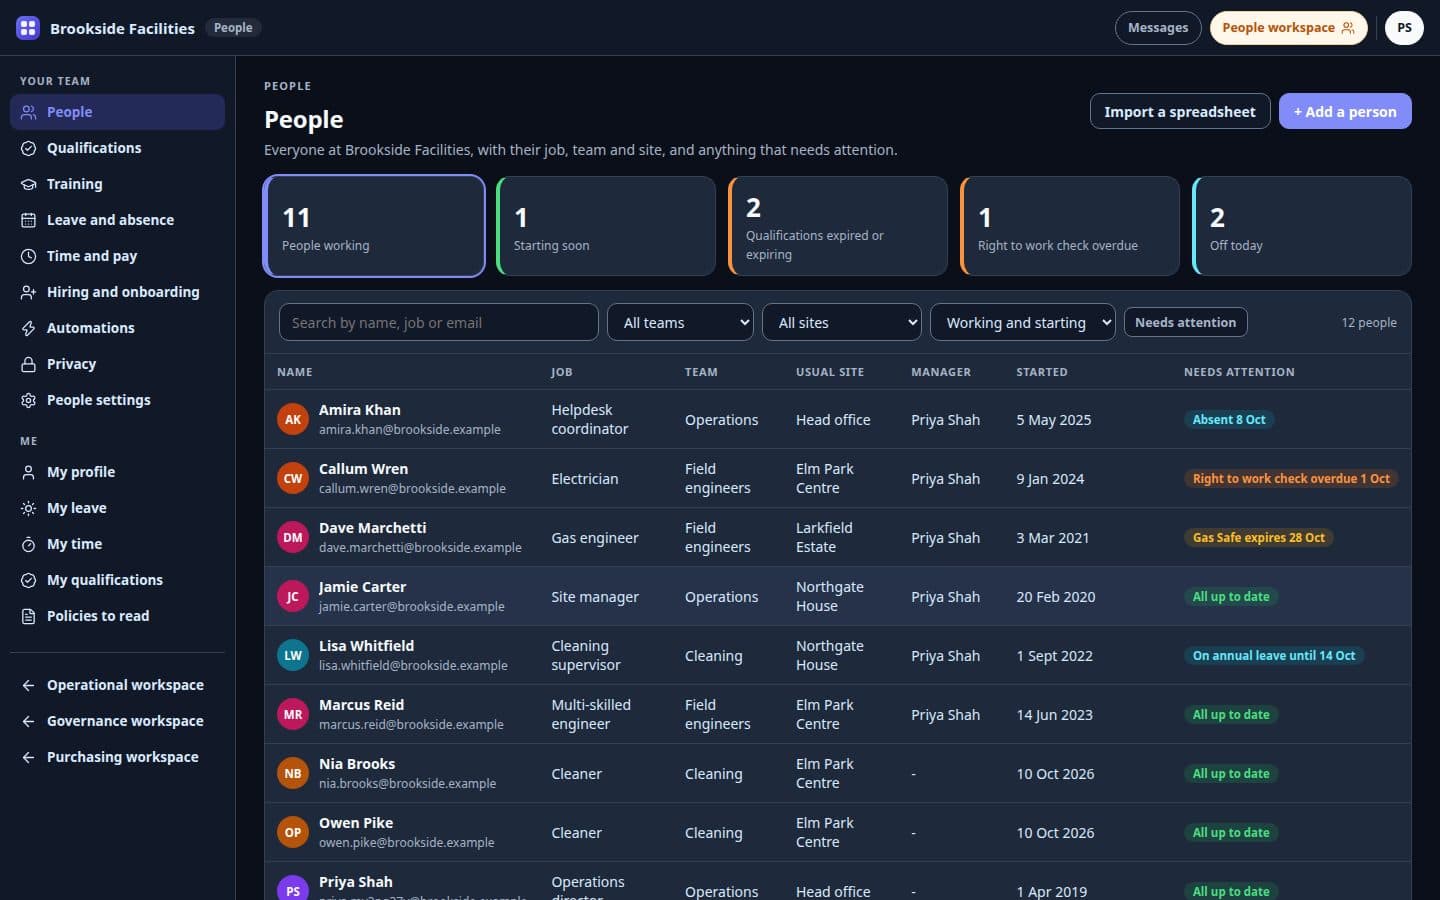Open the All sites dropdown
Viewport: 1440px width, 900px height.
(842, 322)
